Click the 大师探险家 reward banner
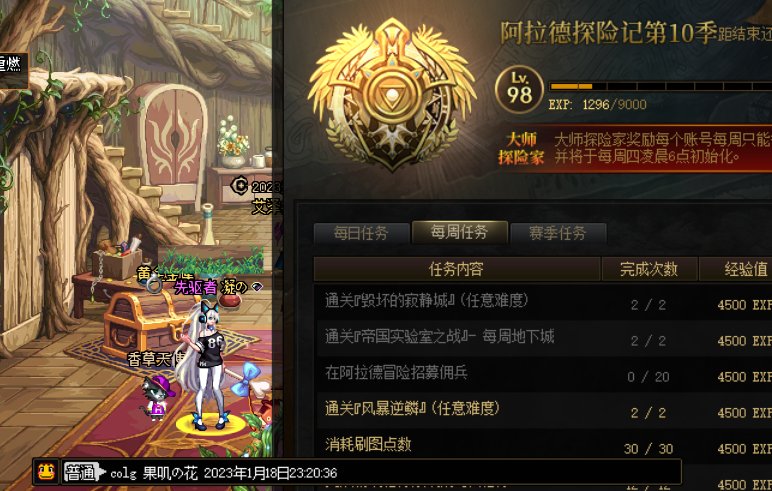 click(x=635, y=148)
